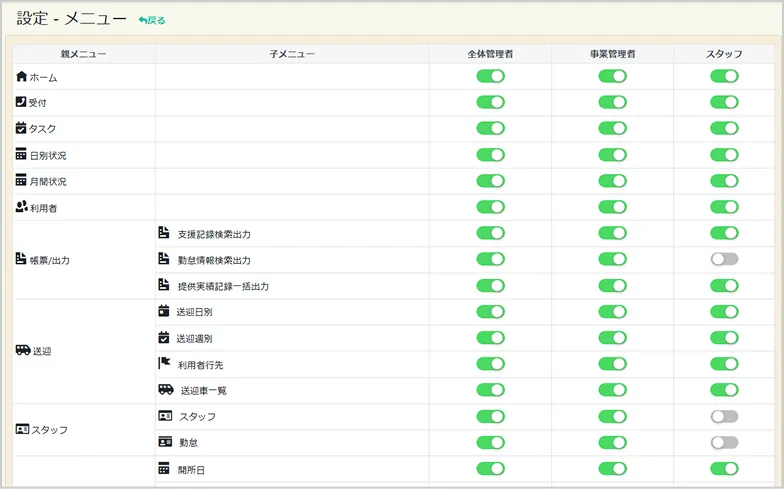Click the 勤怠 ID card icon

coord(165,442)
